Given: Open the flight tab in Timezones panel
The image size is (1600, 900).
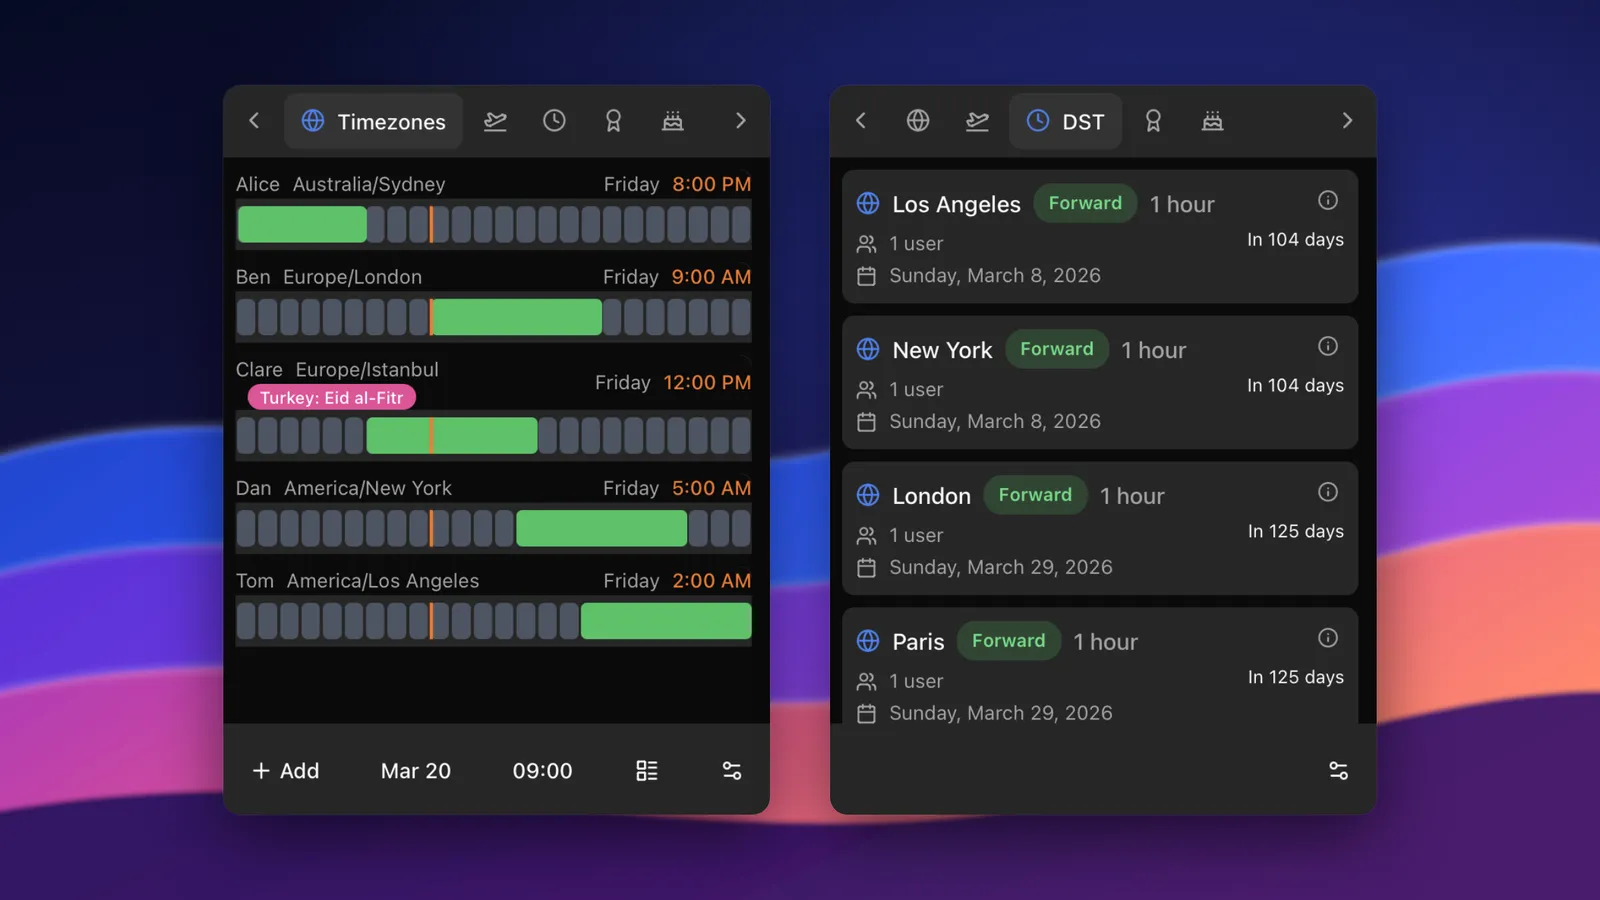Looking at the screenshot, I should click(495, 121).
